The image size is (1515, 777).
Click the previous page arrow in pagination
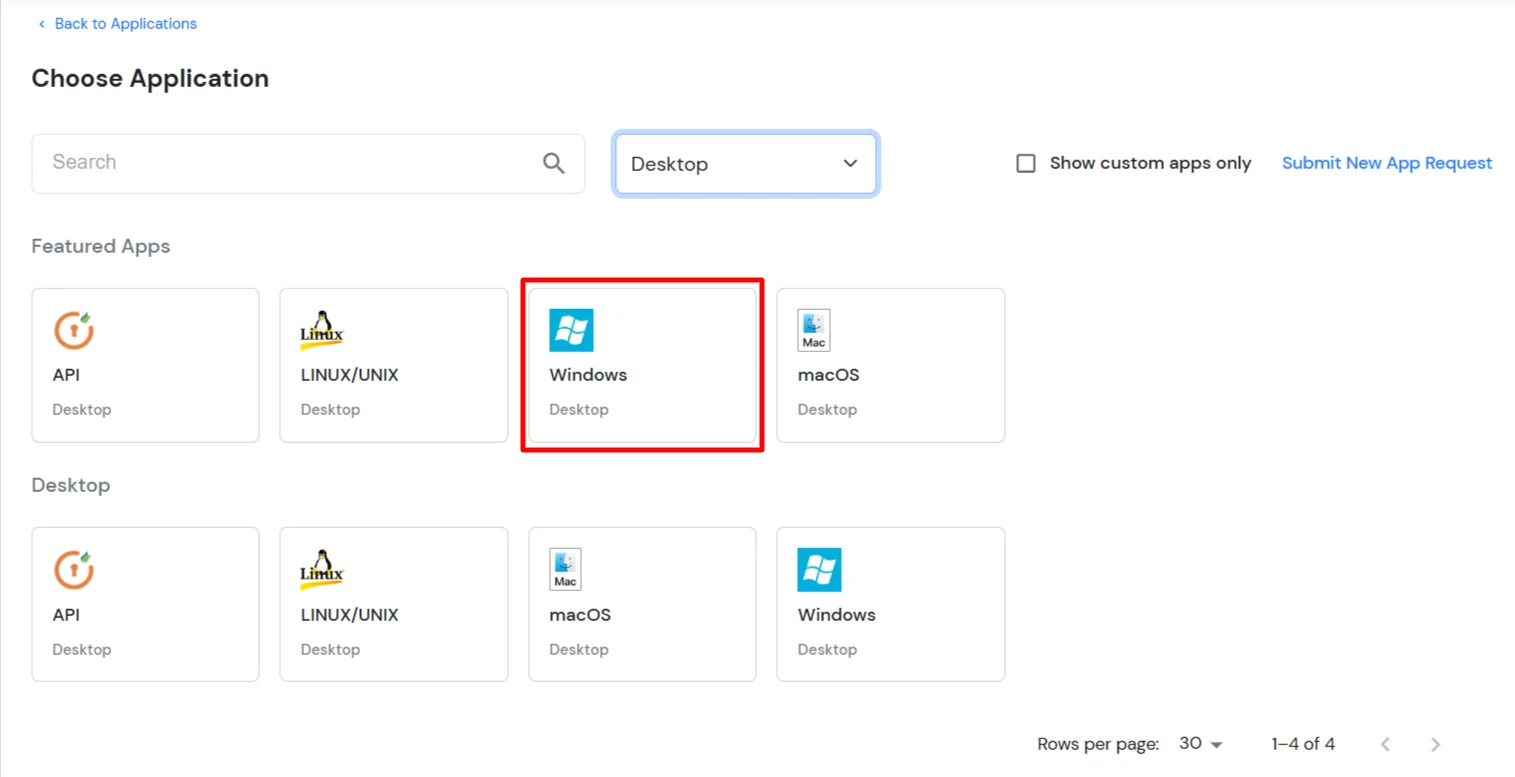1385,744
